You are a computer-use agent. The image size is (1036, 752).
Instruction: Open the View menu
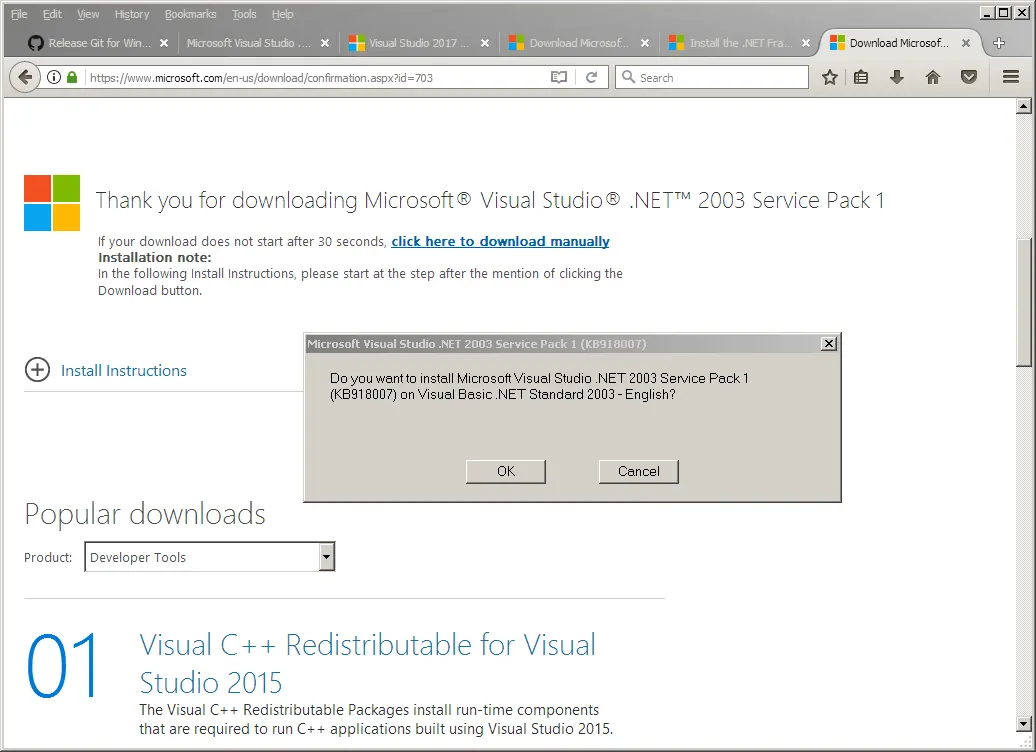point(88,14)
